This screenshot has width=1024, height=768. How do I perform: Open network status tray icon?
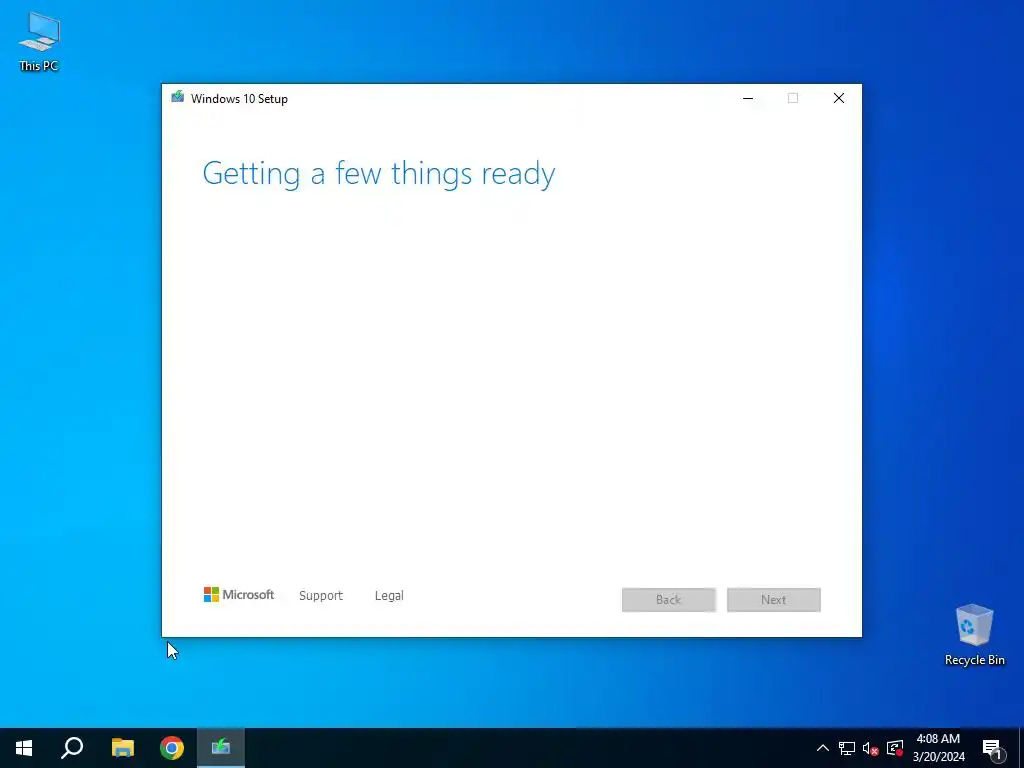tap(847, 748)
